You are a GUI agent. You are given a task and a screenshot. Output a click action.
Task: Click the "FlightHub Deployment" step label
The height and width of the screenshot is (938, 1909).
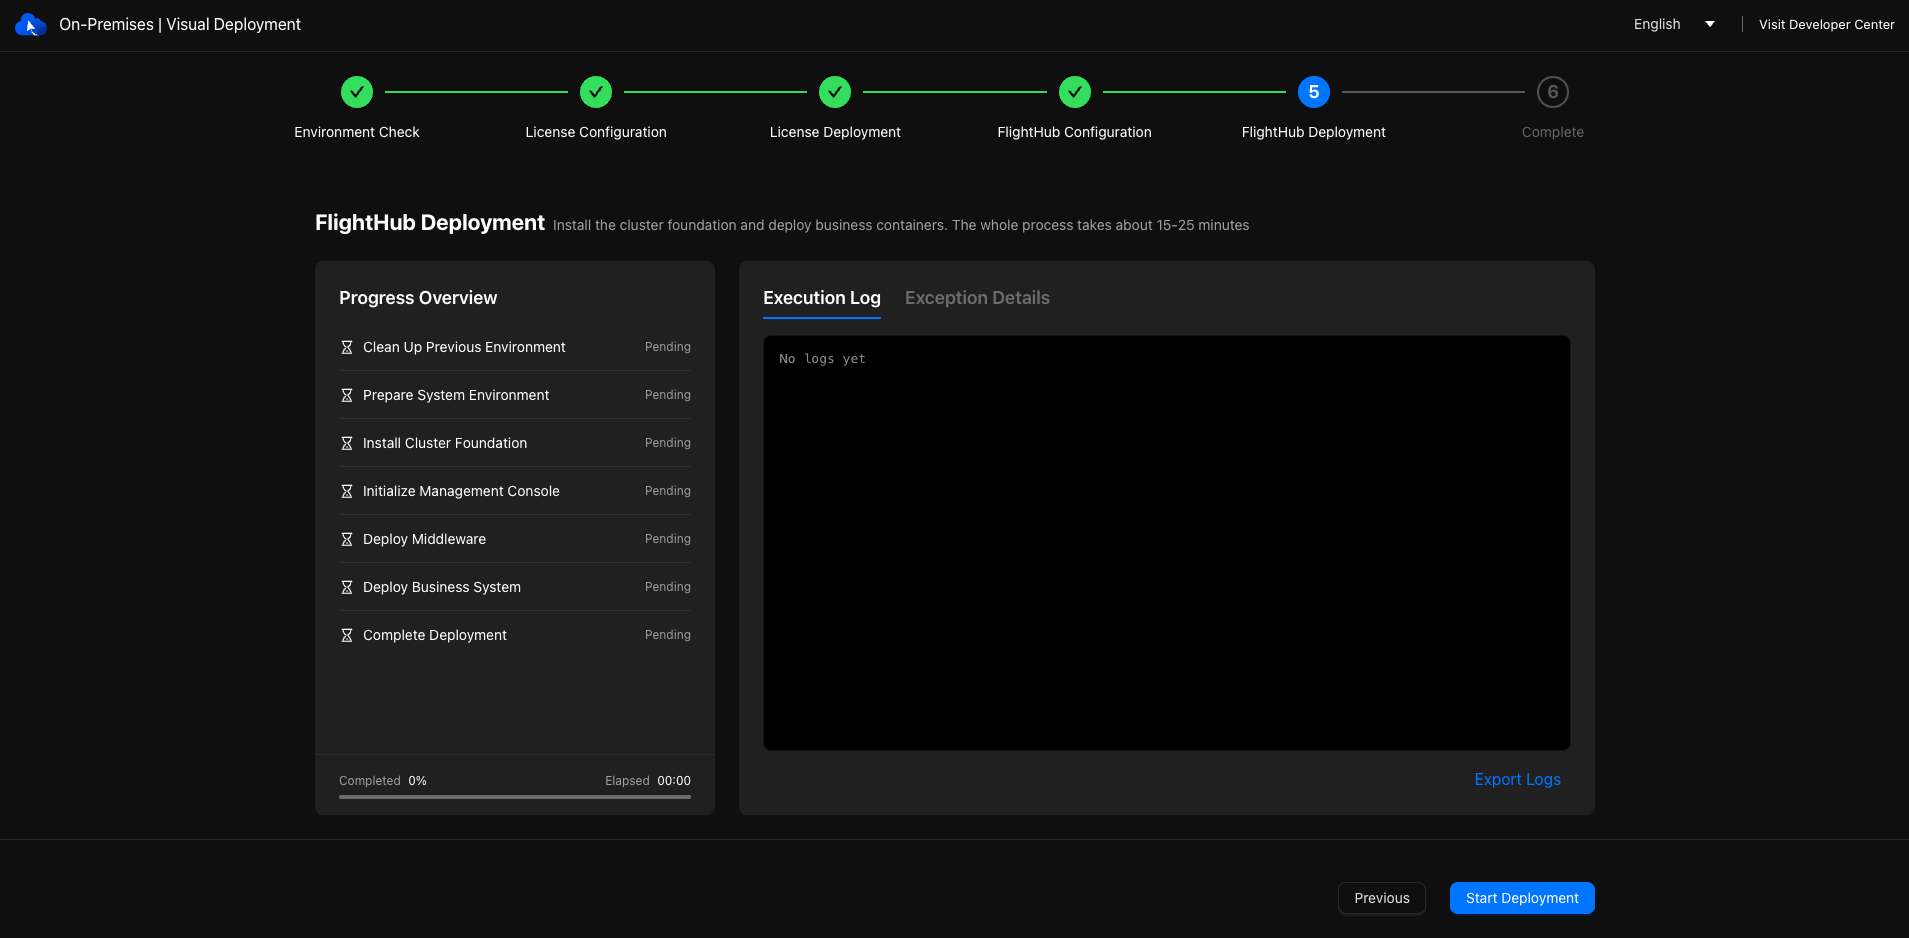pos(1314,132)
